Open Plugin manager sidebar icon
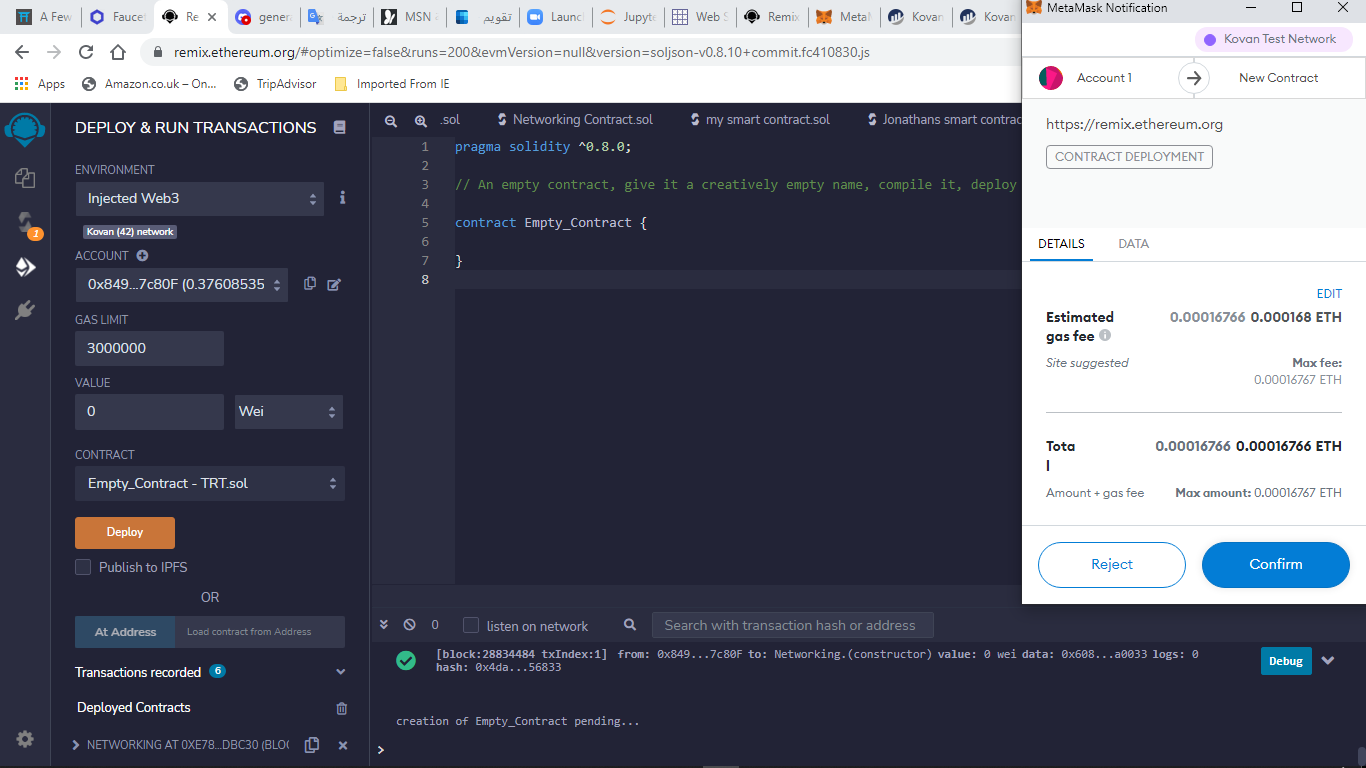Viewport: 1366px width, 768px height. point(25,310)
